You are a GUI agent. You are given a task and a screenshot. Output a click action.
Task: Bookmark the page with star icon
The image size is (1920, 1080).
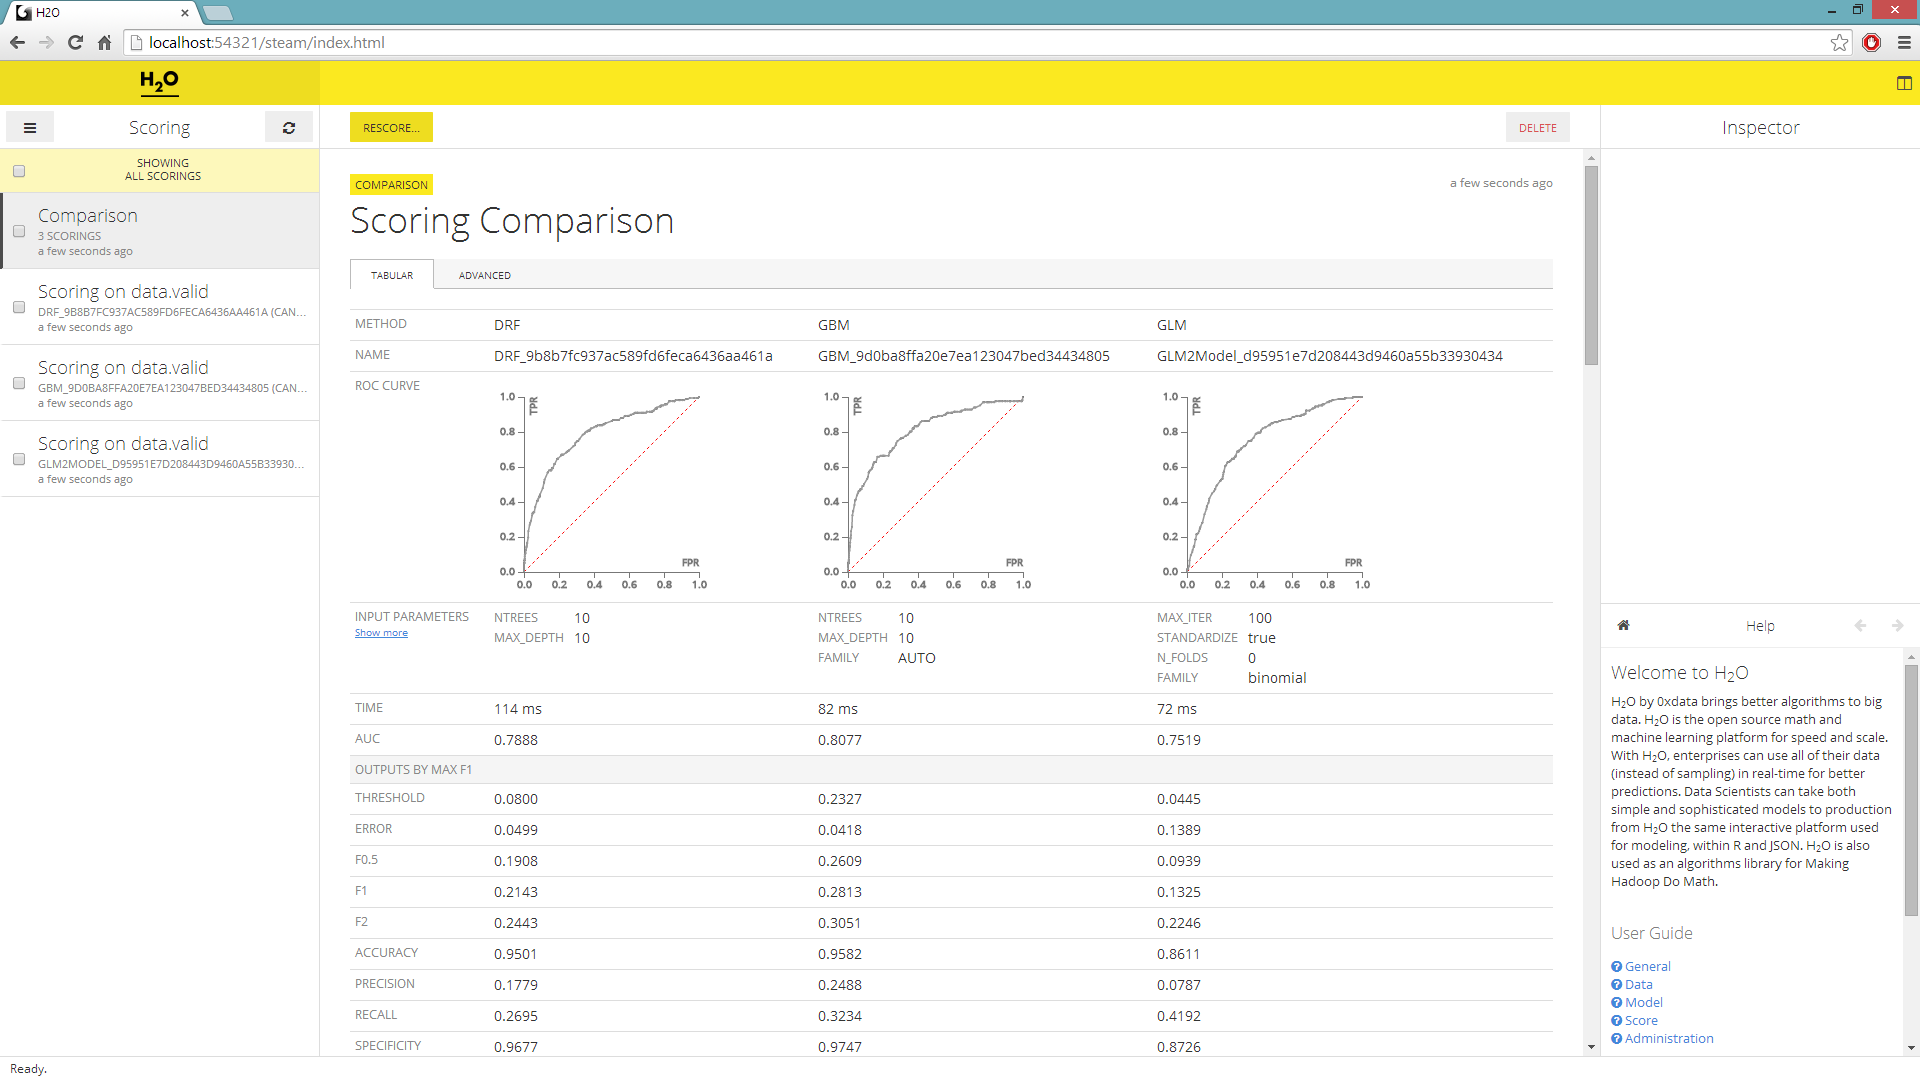(1839, 43)
